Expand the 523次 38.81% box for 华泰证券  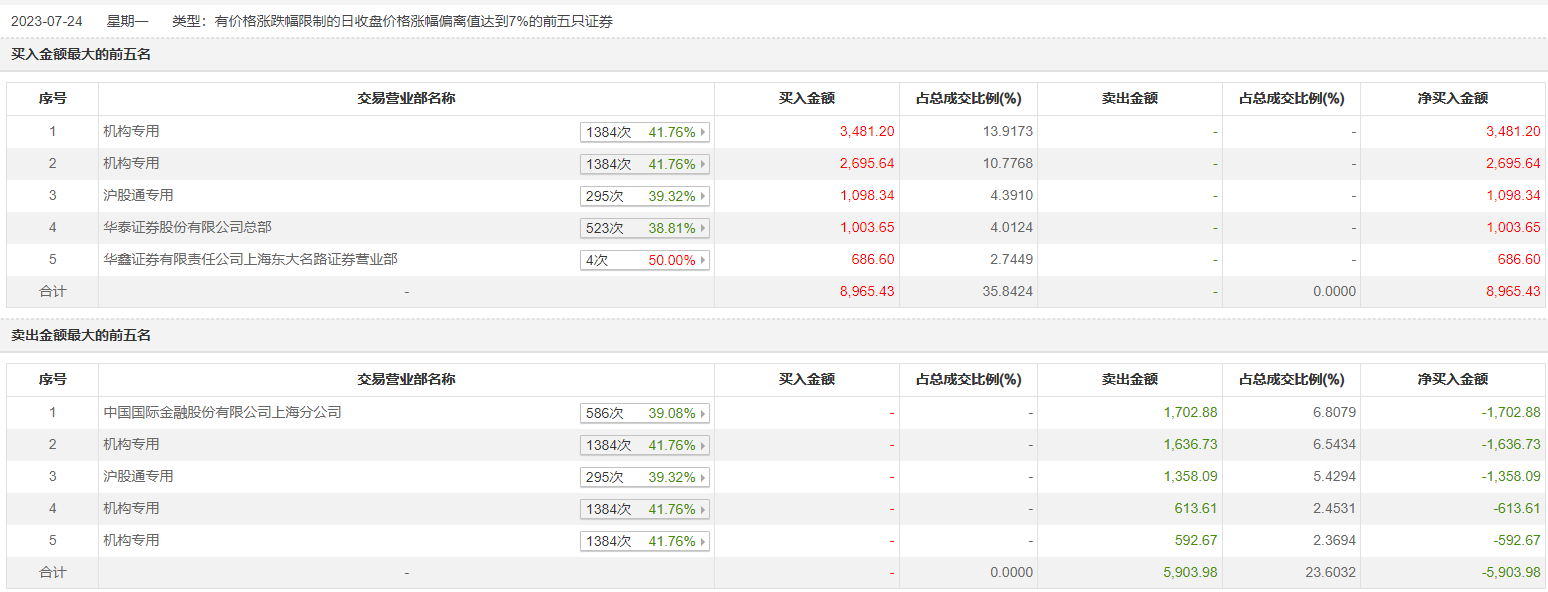(644, 228)
